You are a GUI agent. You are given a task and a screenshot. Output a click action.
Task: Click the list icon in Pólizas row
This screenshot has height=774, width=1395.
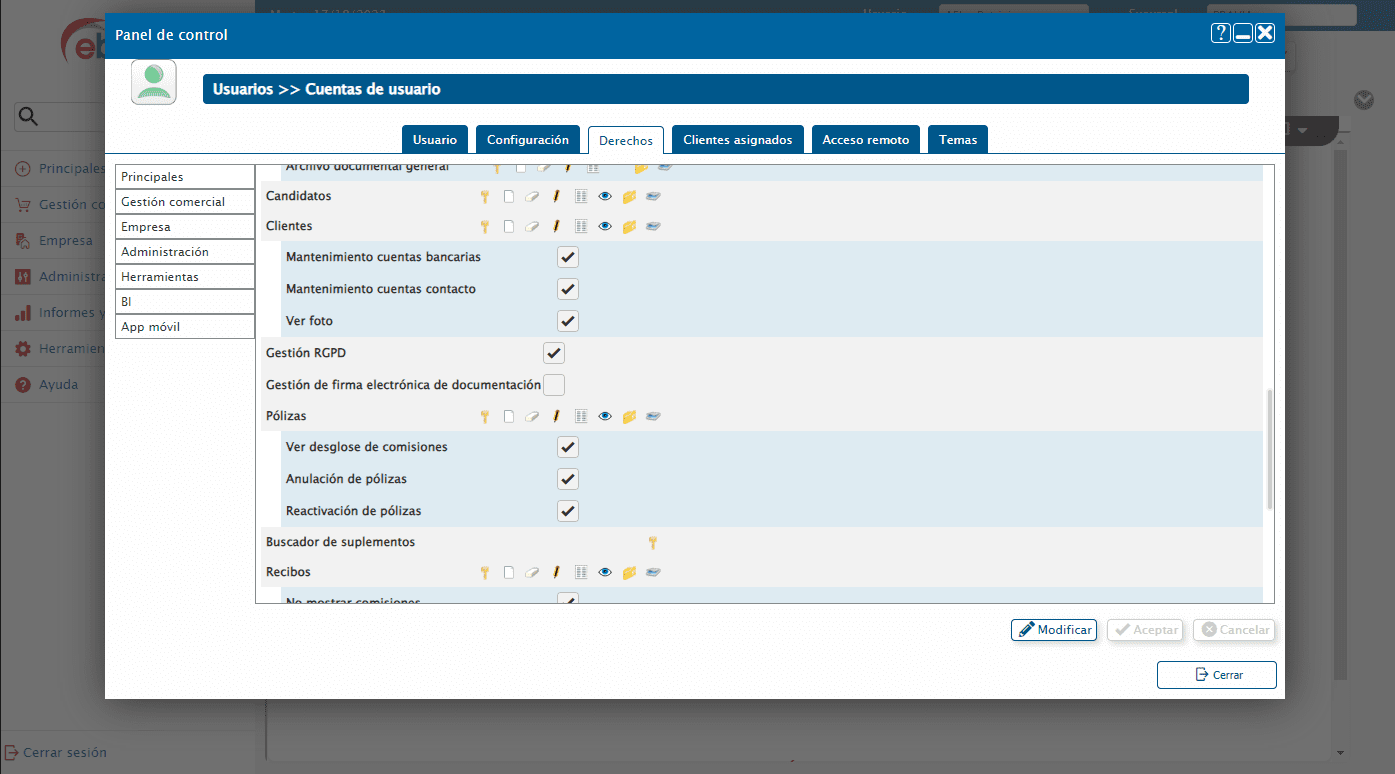coord(581,417)
